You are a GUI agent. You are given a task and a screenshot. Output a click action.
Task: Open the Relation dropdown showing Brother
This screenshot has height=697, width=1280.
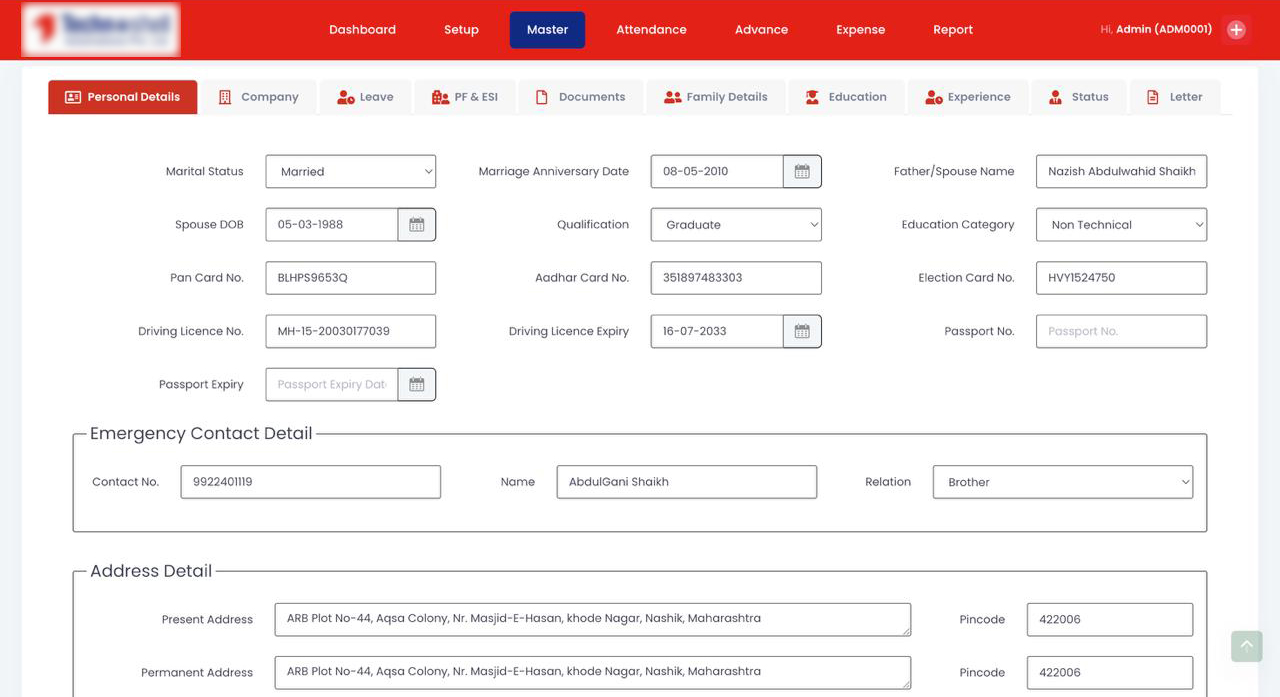click(1062, 481)
